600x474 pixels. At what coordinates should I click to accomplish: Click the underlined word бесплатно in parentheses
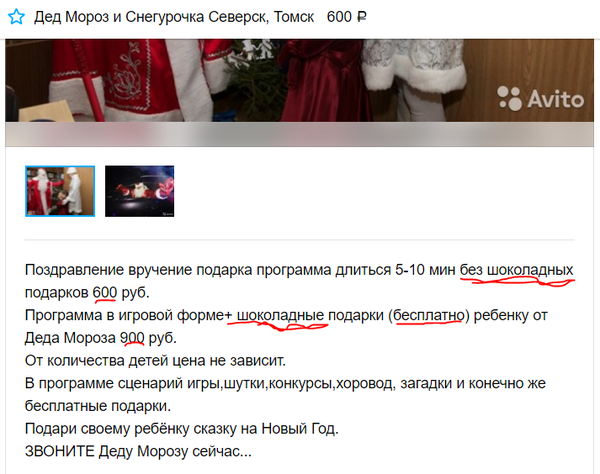[429, 315]
